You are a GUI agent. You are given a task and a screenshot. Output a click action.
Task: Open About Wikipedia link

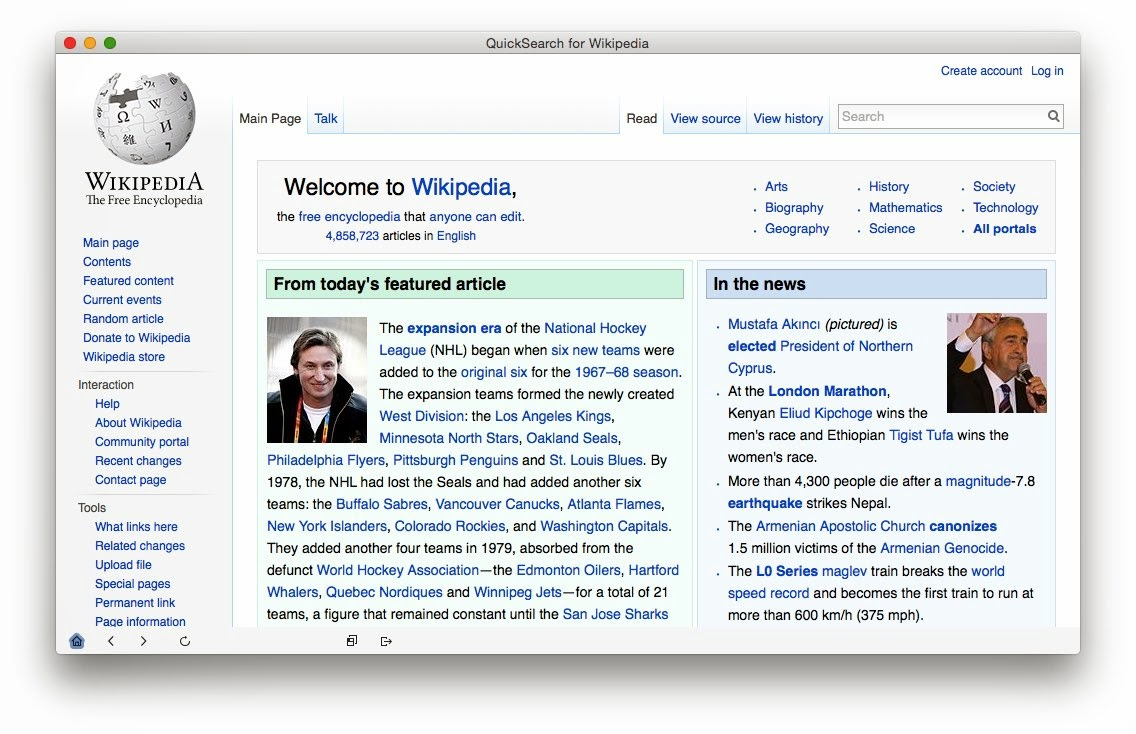click(138, 422)
